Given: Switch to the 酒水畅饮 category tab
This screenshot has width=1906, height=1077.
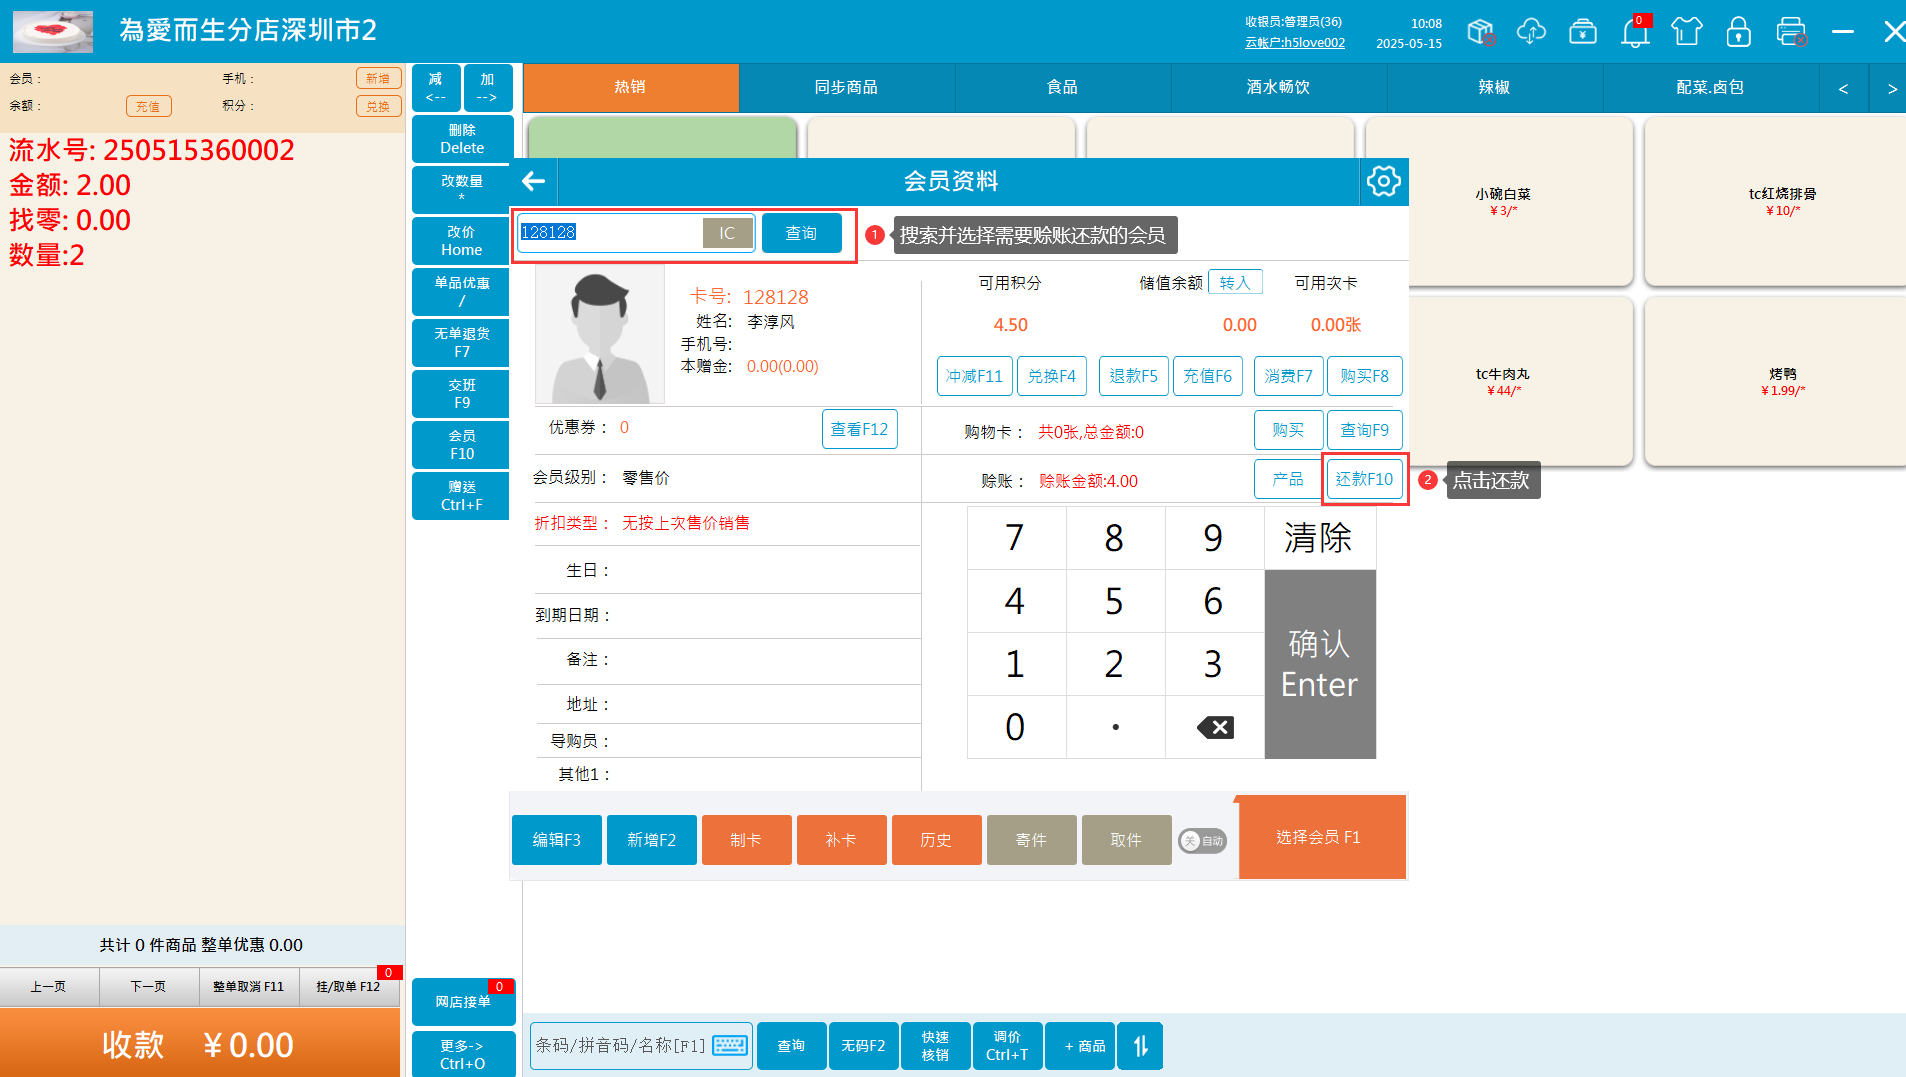Looking at the screenshot, I should pos(1278,88).
